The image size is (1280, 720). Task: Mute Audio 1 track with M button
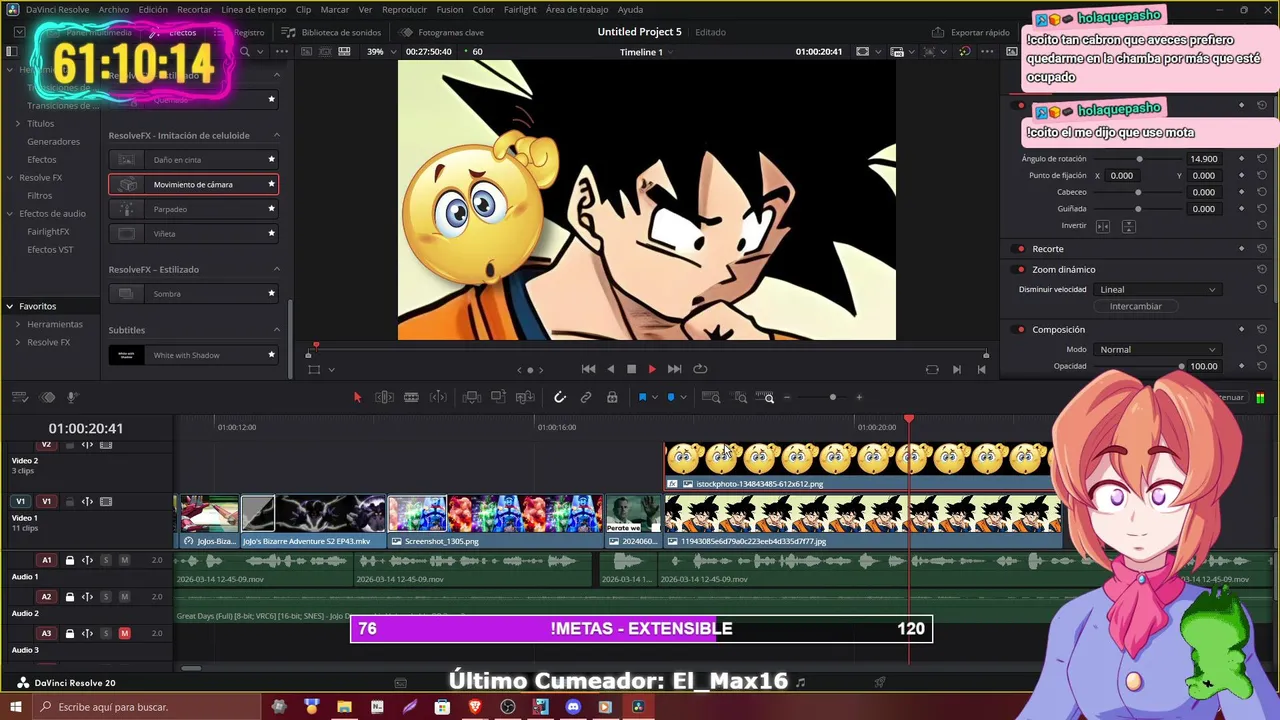tap(124, 560)
